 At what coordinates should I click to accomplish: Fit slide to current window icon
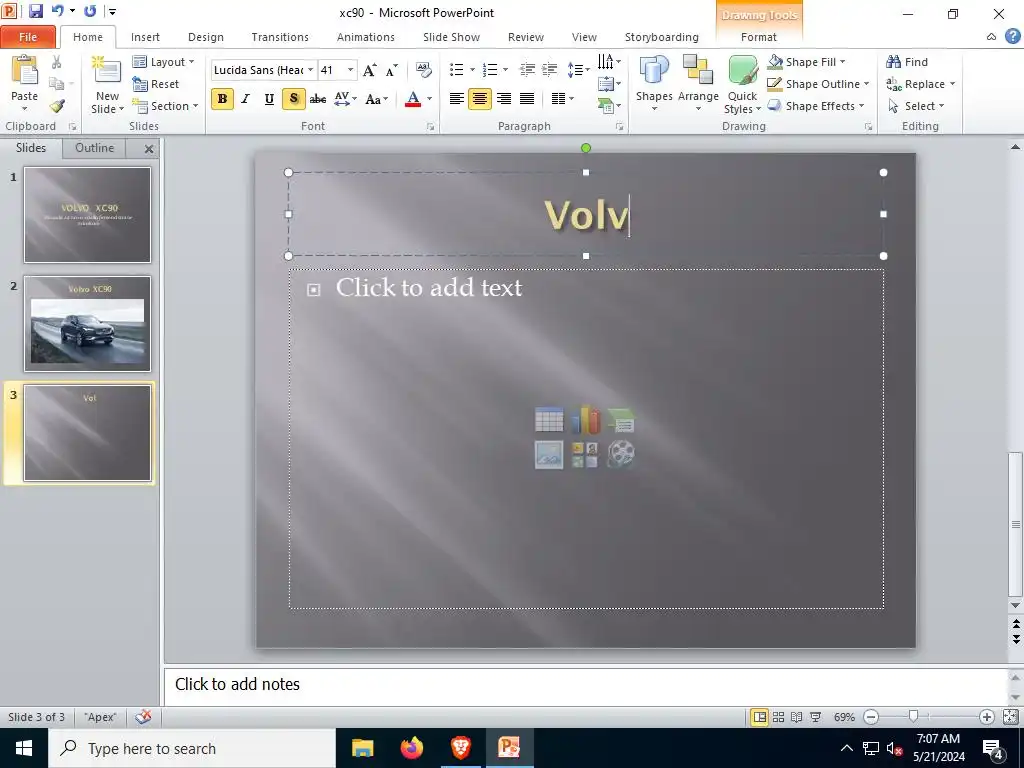(x=1010, y=717)
